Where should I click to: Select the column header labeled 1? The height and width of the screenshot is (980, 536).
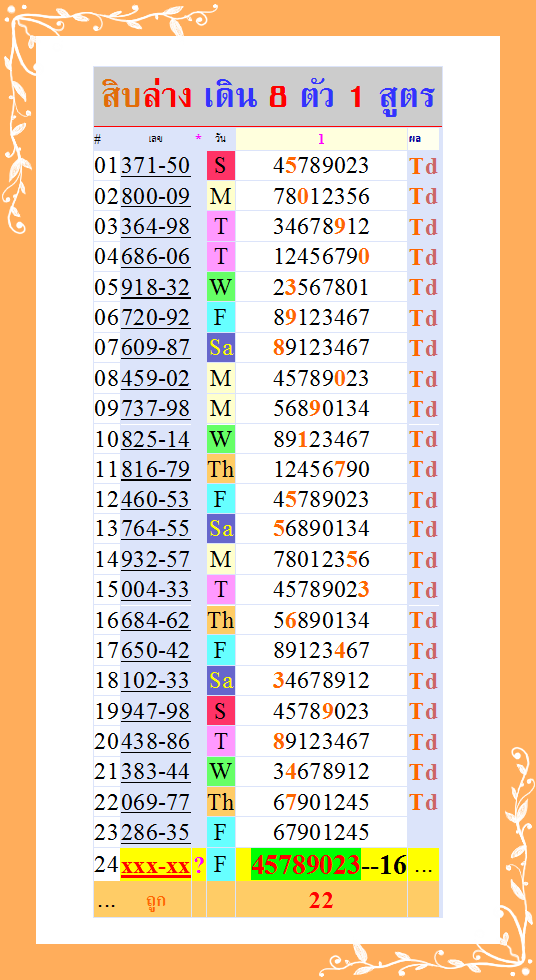pos(321,139)
